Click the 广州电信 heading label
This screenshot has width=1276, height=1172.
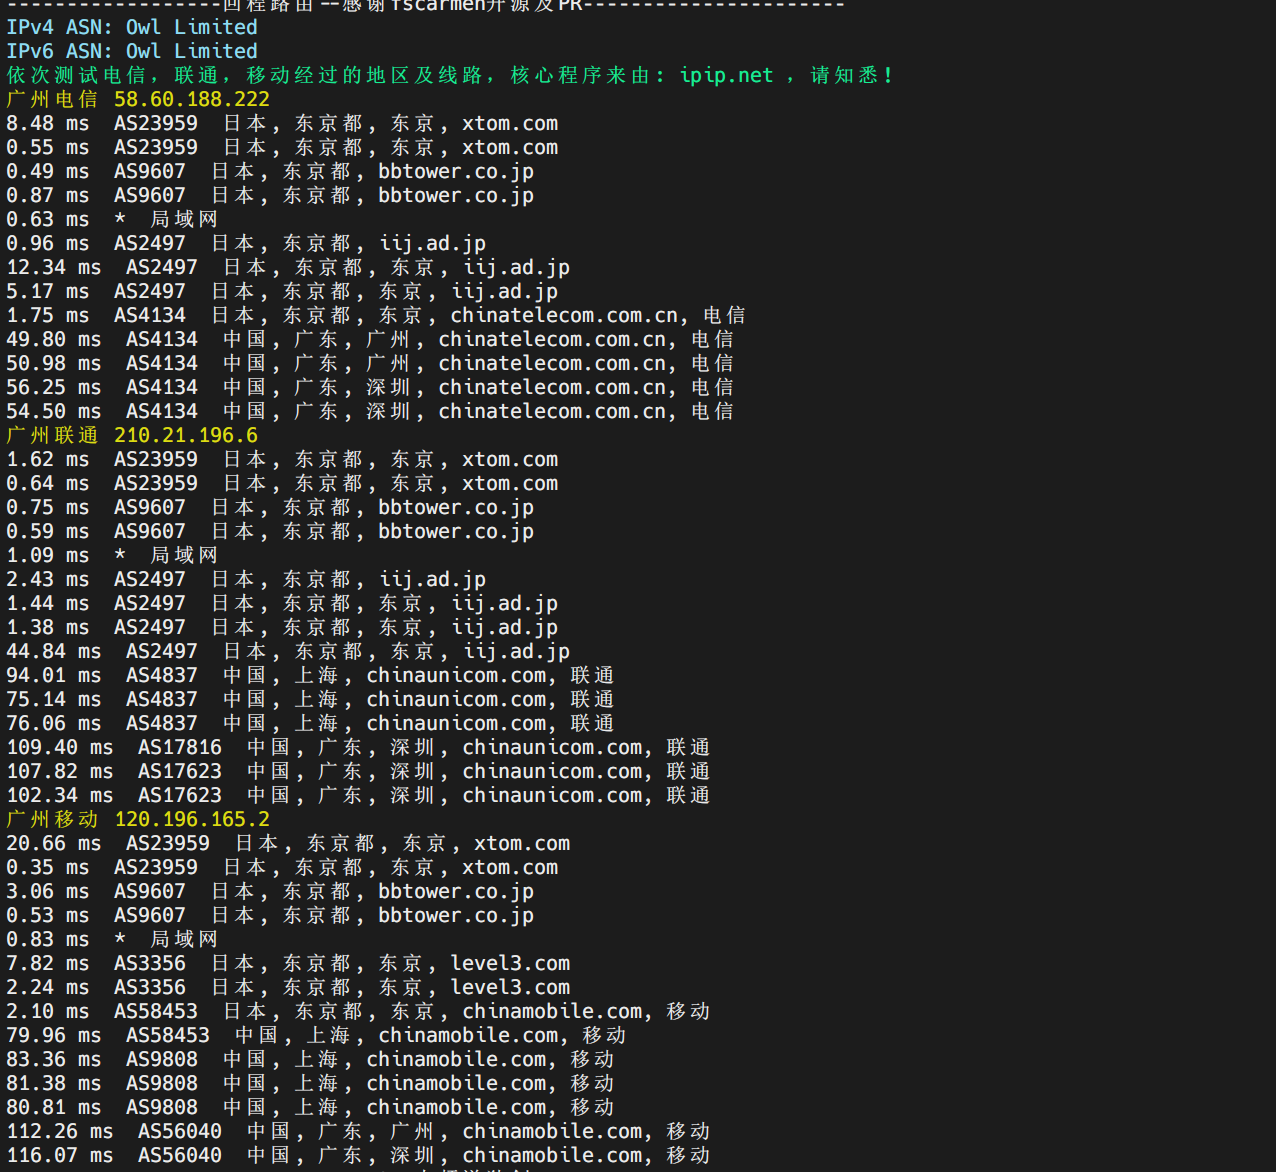(x=52, y=99)
